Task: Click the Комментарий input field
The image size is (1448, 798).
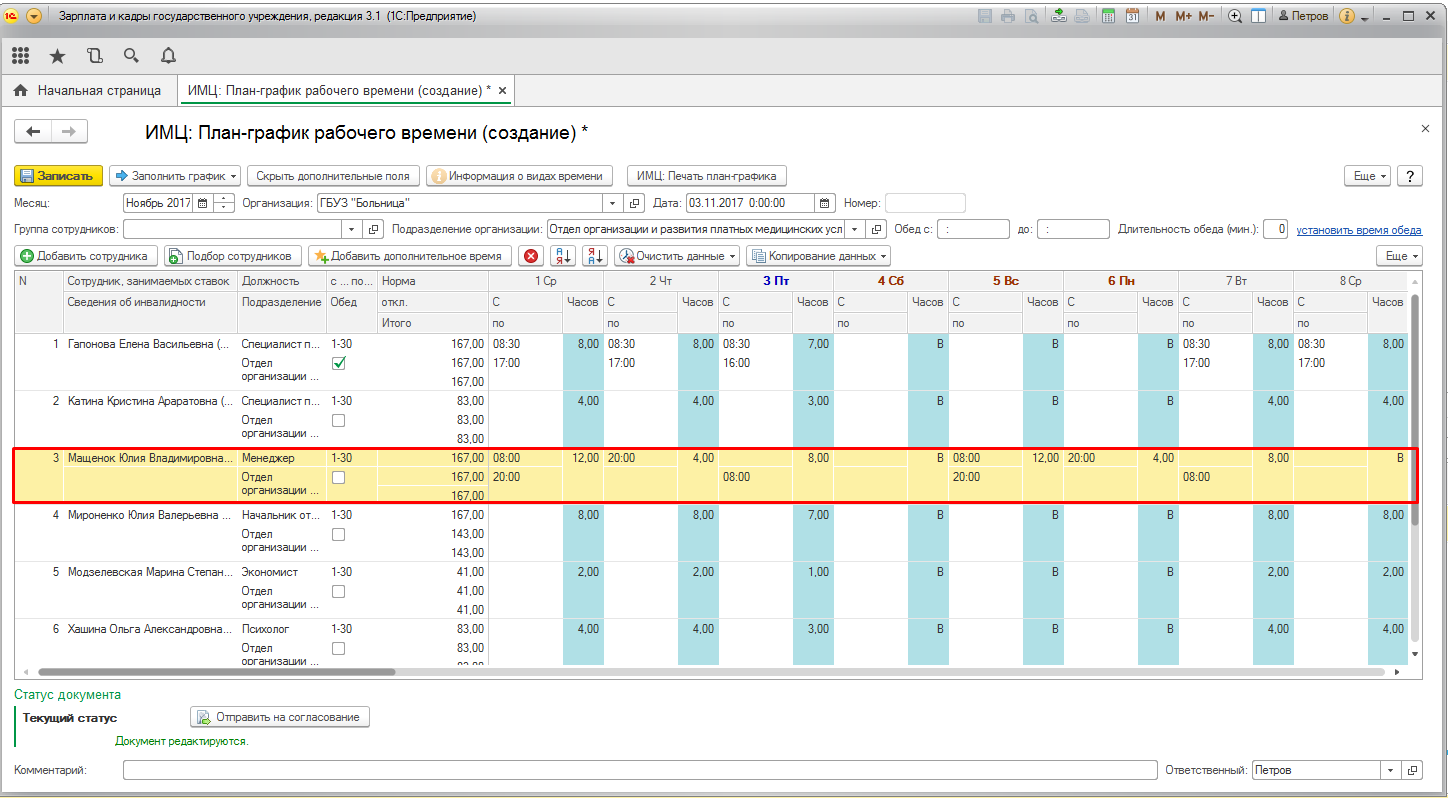Action: coord(639,770)
